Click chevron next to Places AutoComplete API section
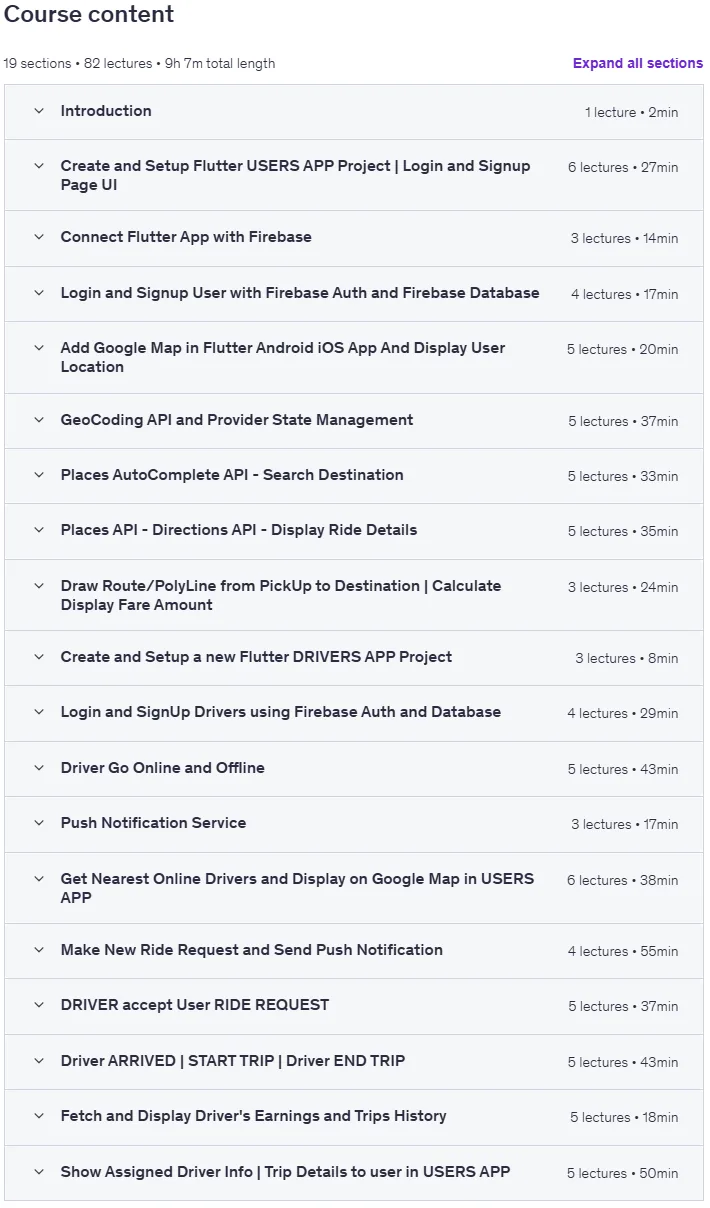The image size is (710, 1208). coord(39,475)
